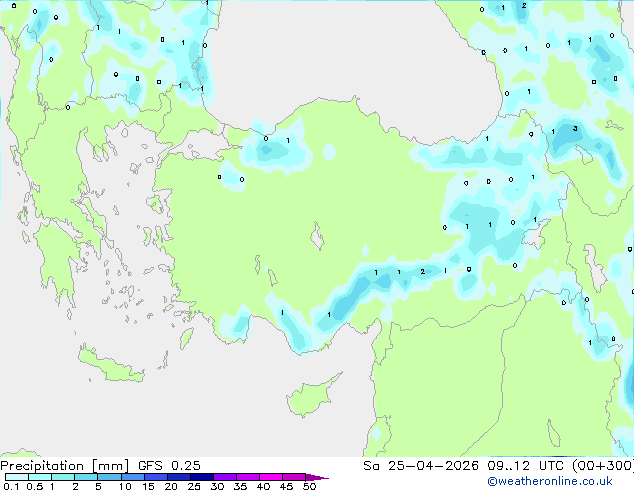Click the purple arrow above the 50 legend label

coord(317,478)
